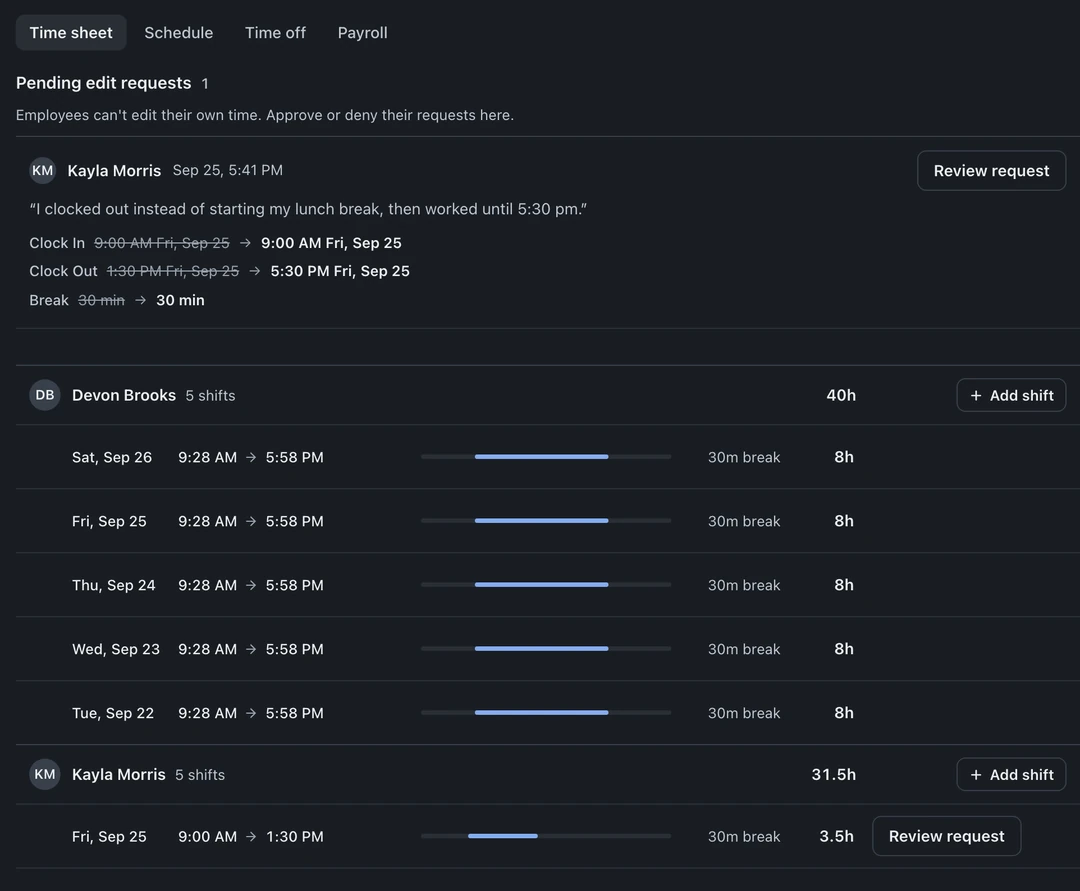1080x891 pixels.
Task: Click the new clock in '9:00 AM Fri, Sep 25'
Action: point(331,243)
